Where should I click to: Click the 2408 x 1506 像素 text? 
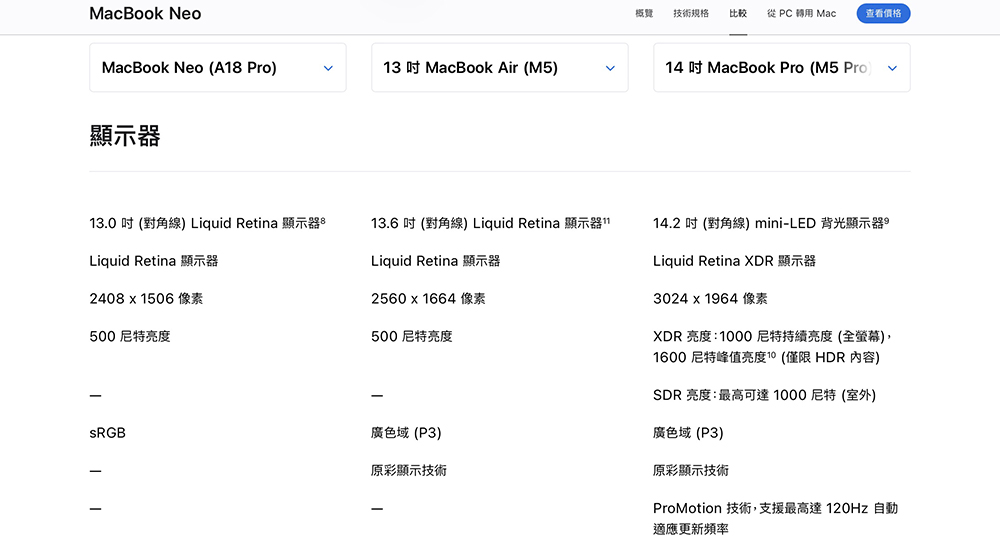click(x=146, y=298)
